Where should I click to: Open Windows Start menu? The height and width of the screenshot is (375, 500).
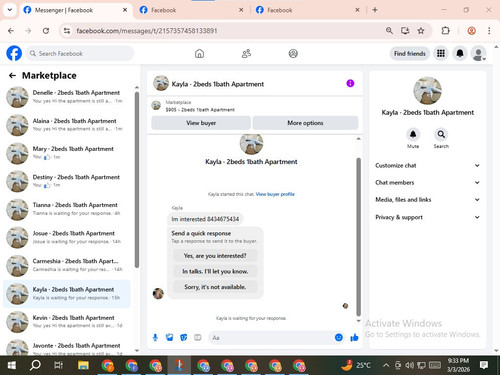pyautogui.click(x=12, y=365)
